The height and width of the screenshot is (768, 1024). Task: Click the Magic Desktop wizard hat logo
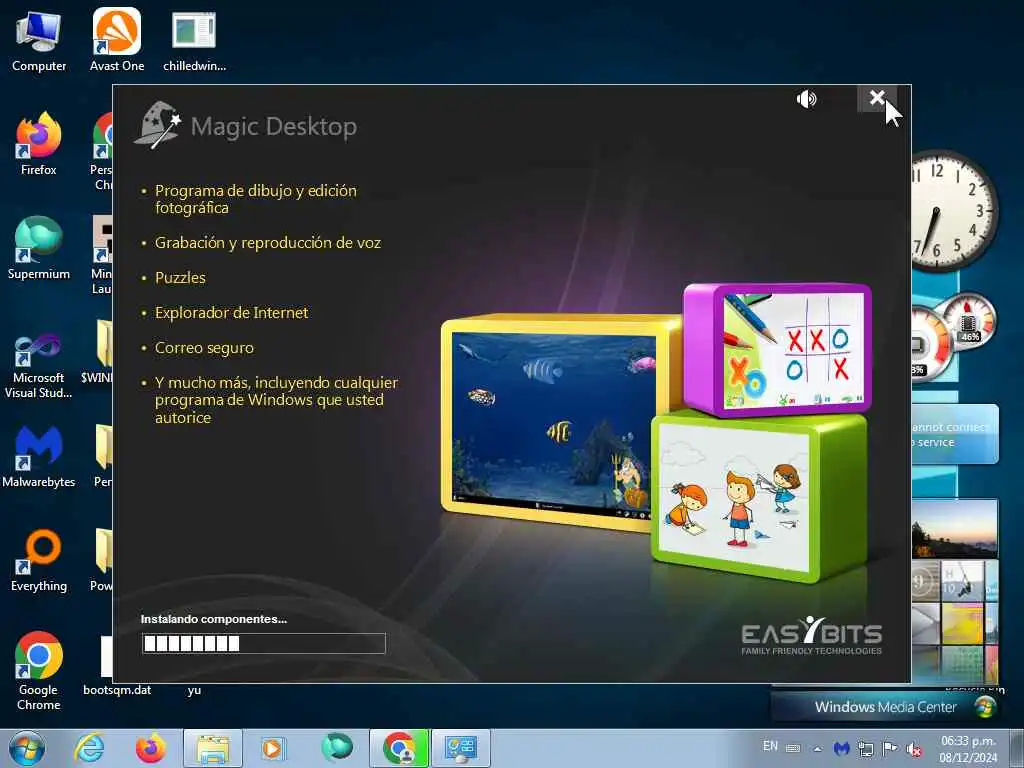[x=157, y=124]
